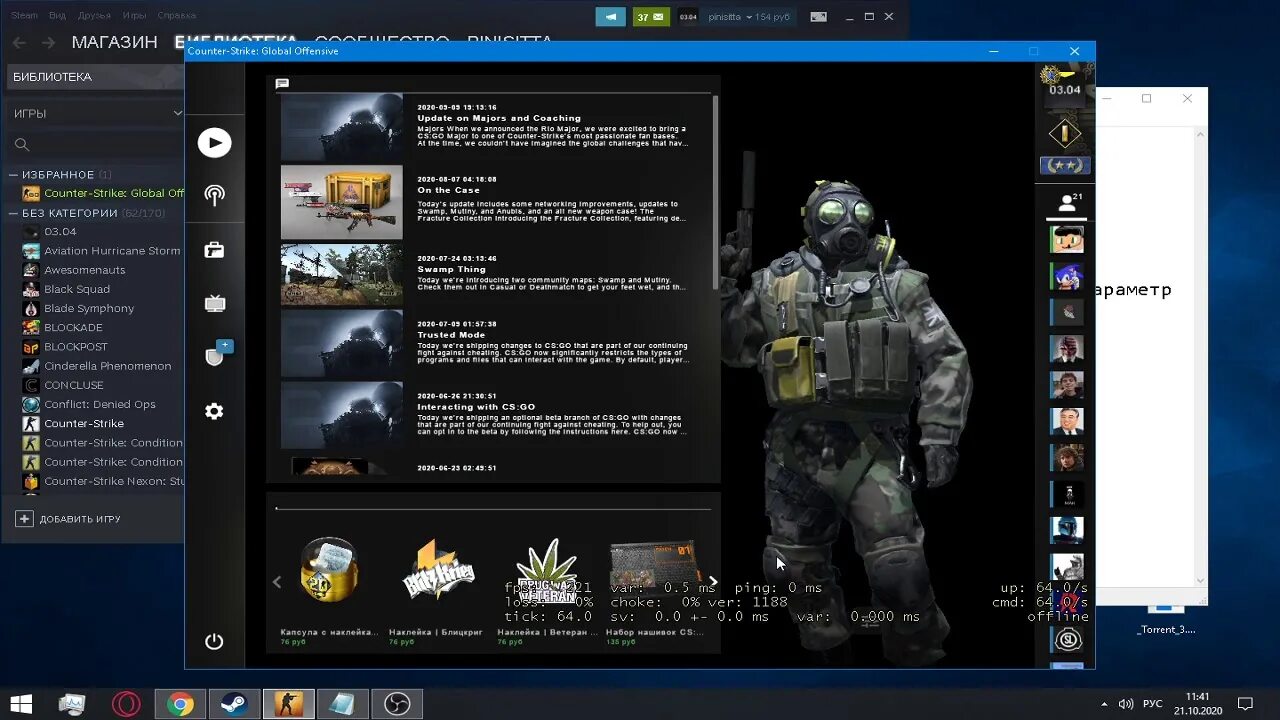Go forward with Steam's forward arrow

(x=48, y=42)
